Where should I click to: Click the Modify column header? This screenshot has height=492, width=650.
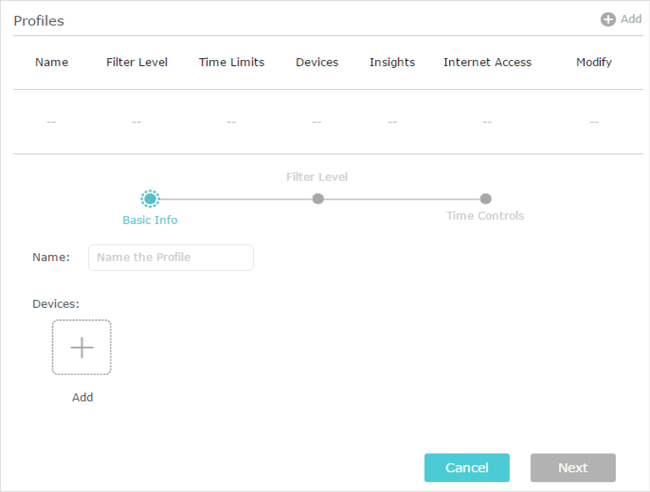pyautogui.click(x=594, y=62)
